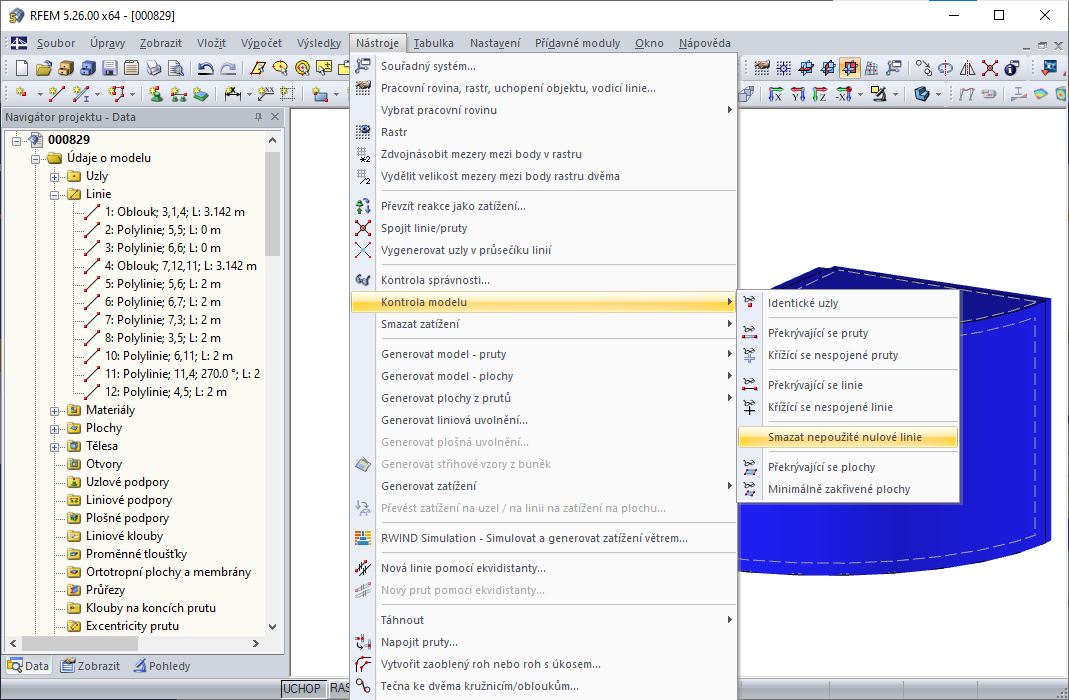The image size is (1069, 700).
Task: Click the work plane and grid settings toolbar icon
Action: tap(762, 67)
